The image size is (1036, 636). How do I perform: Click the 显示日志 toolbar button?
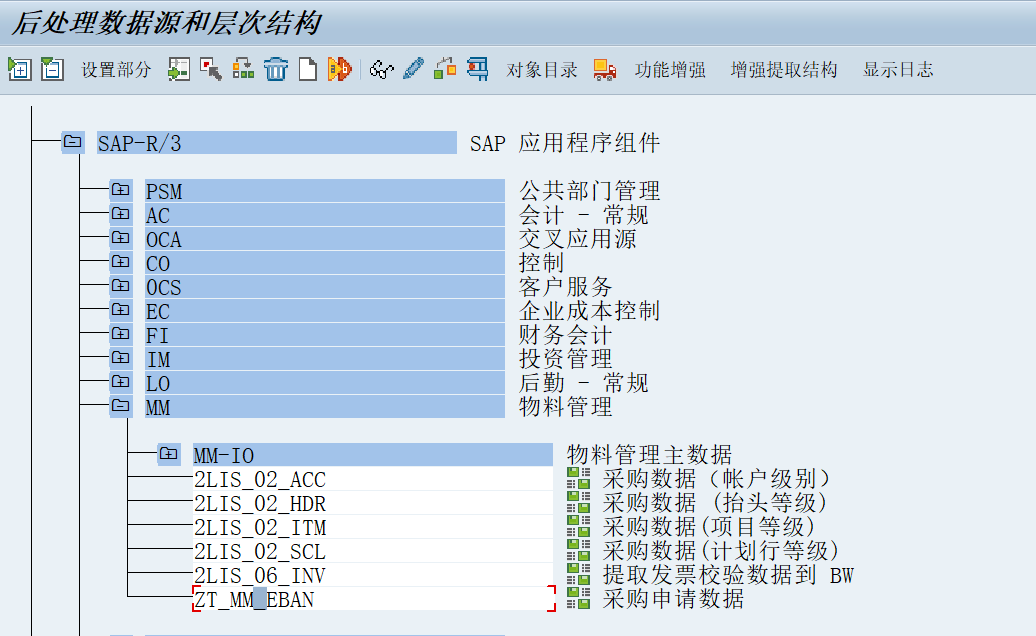tap(898, 69)
